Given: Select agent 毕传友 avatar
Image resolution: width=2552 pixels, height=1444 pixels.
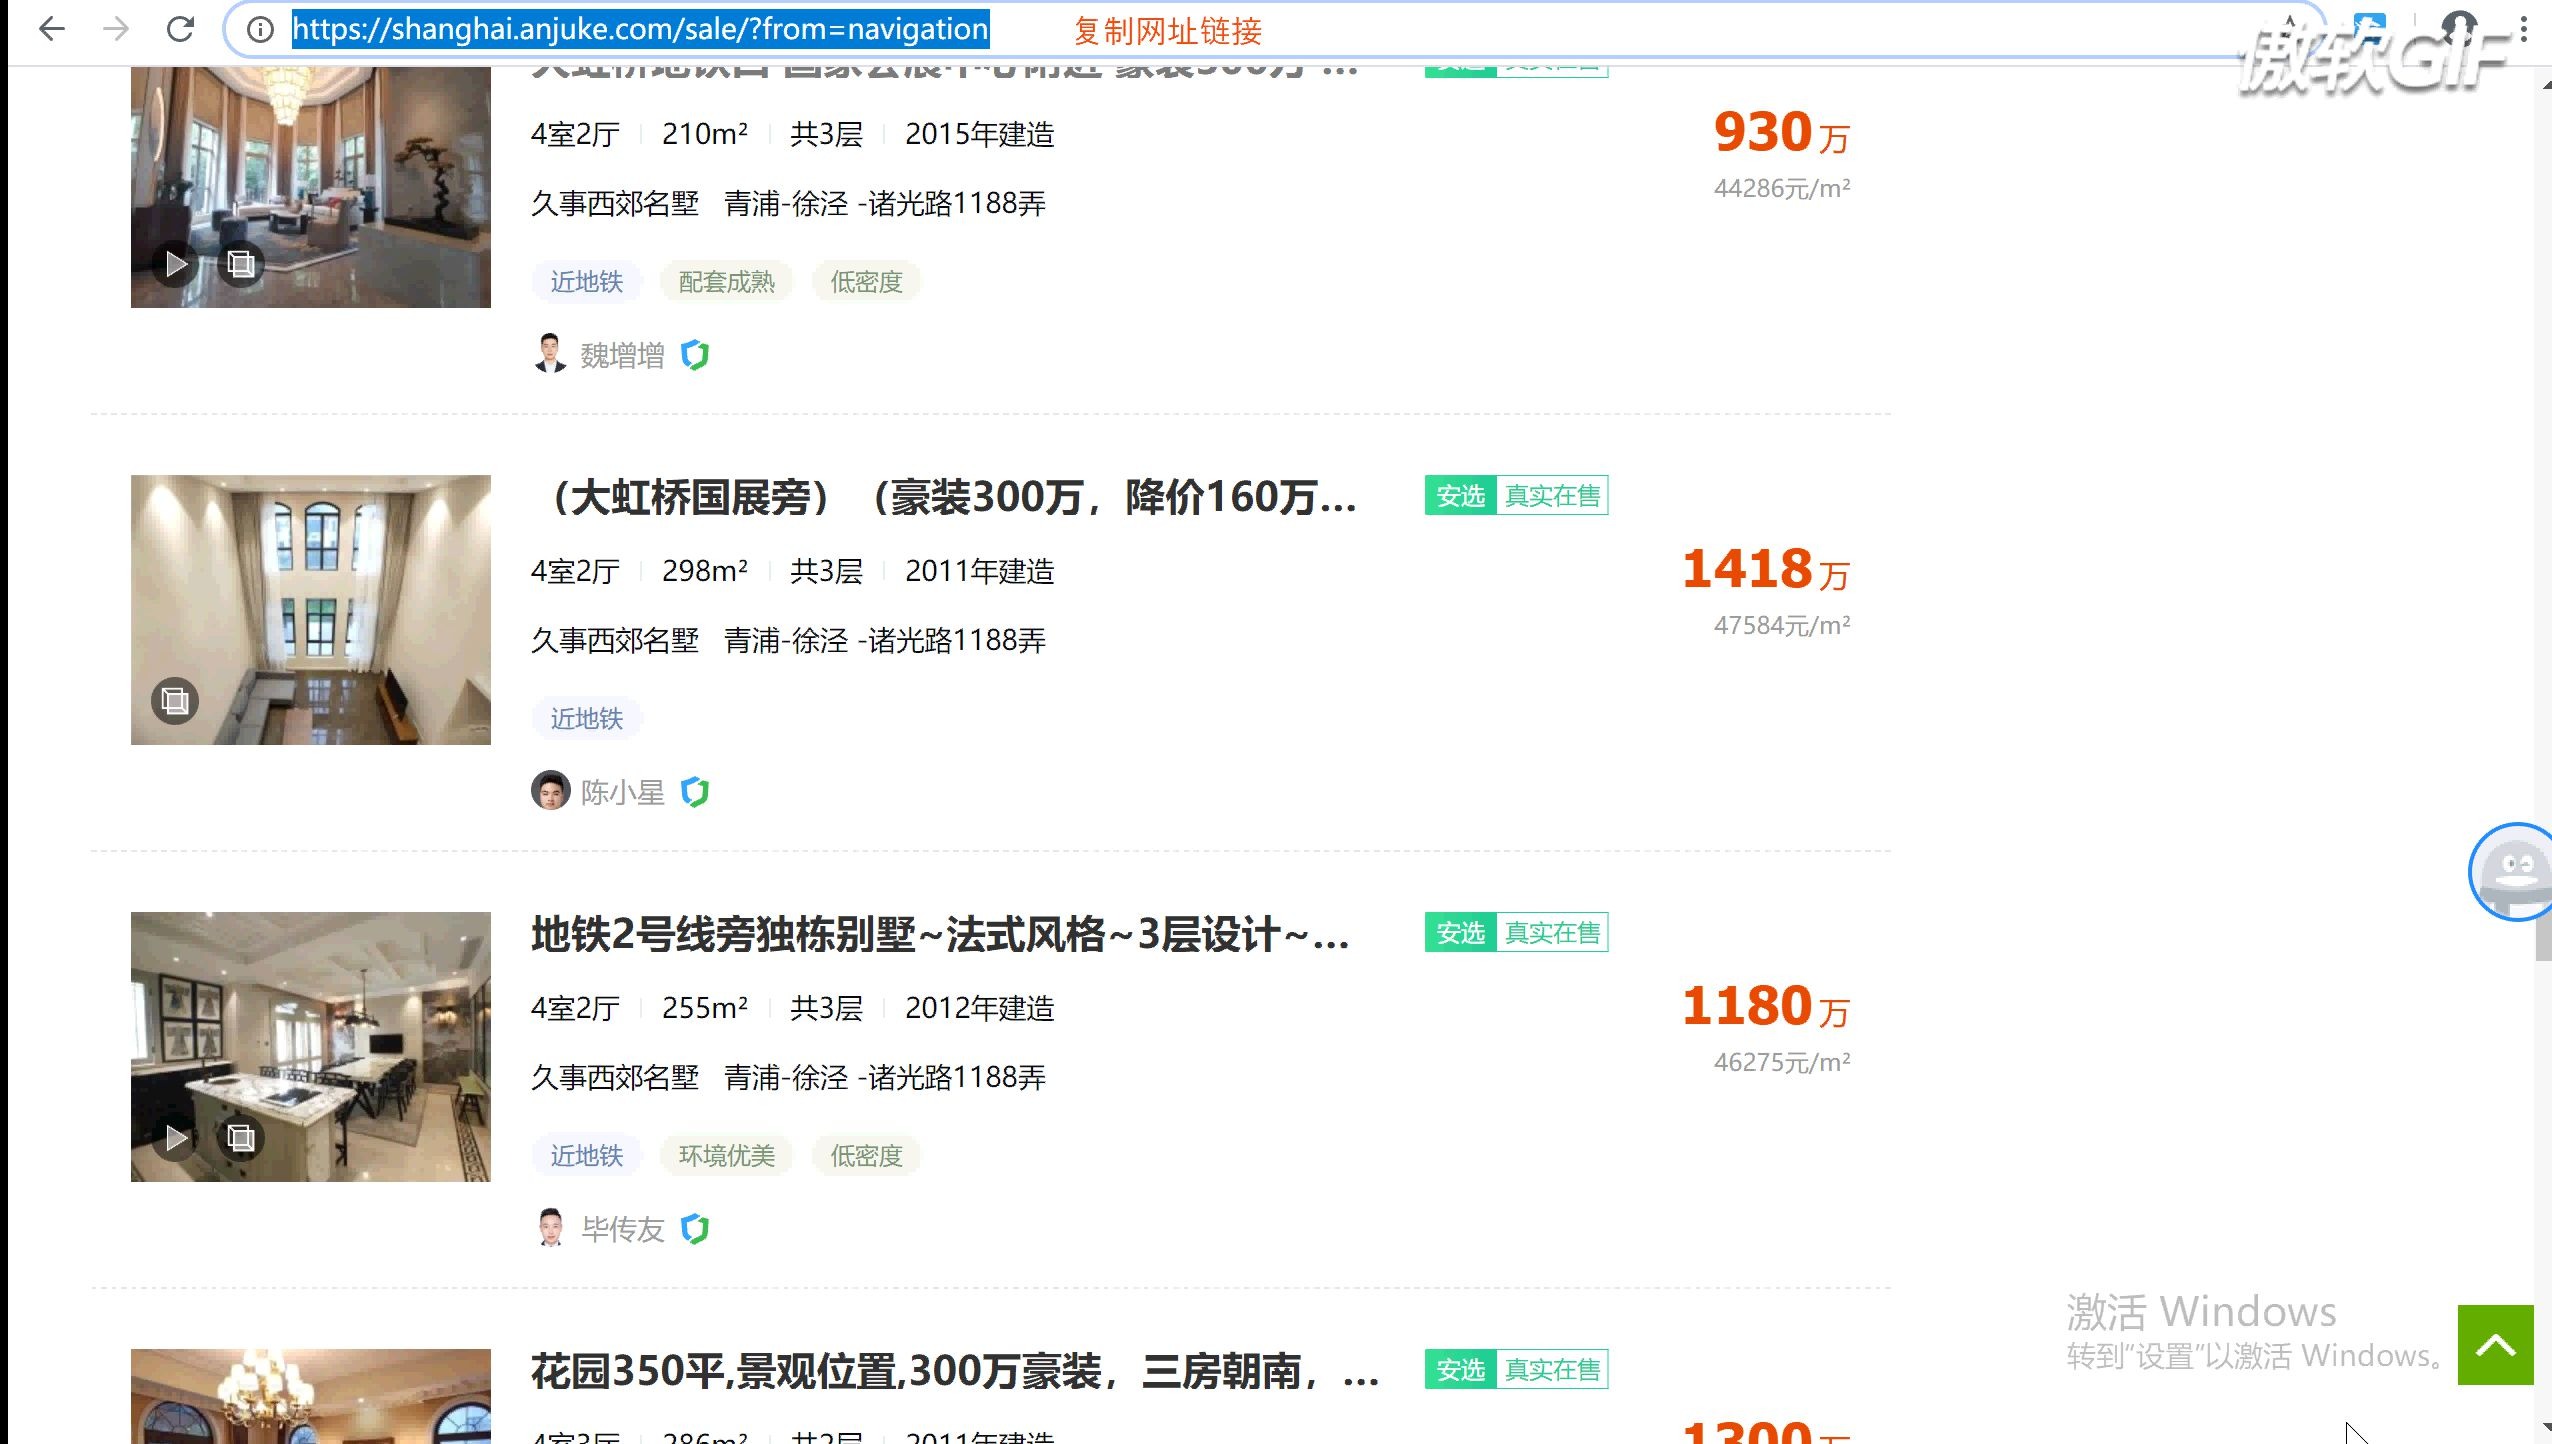Looking at the screenshot, I should coord(550,1228).
